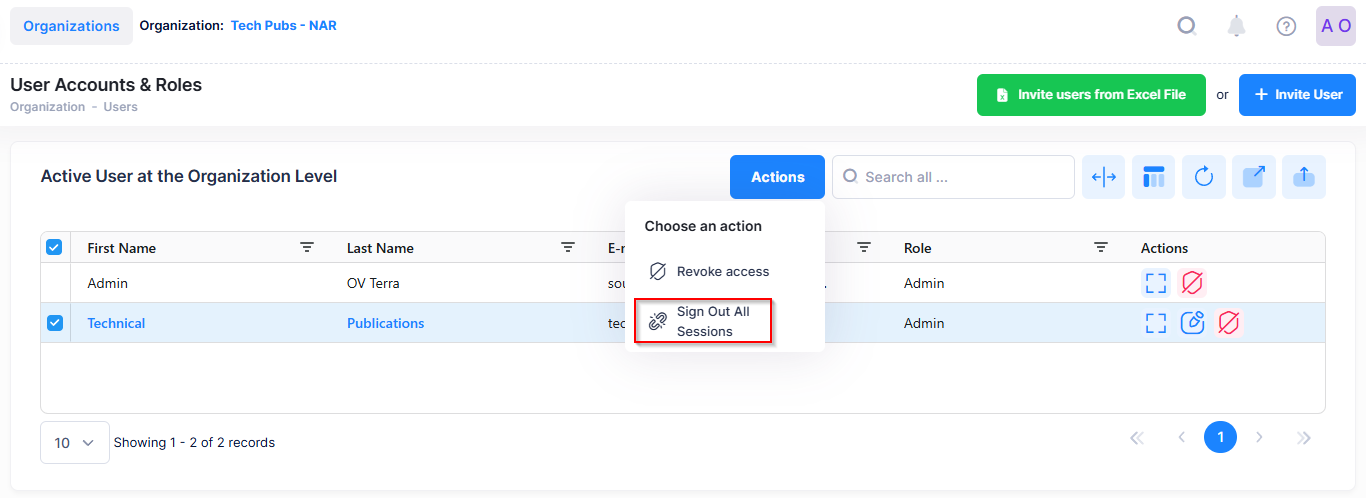Toggle the select-all header checkbox
Viewport: 1366px width, 498px height.
55,247
